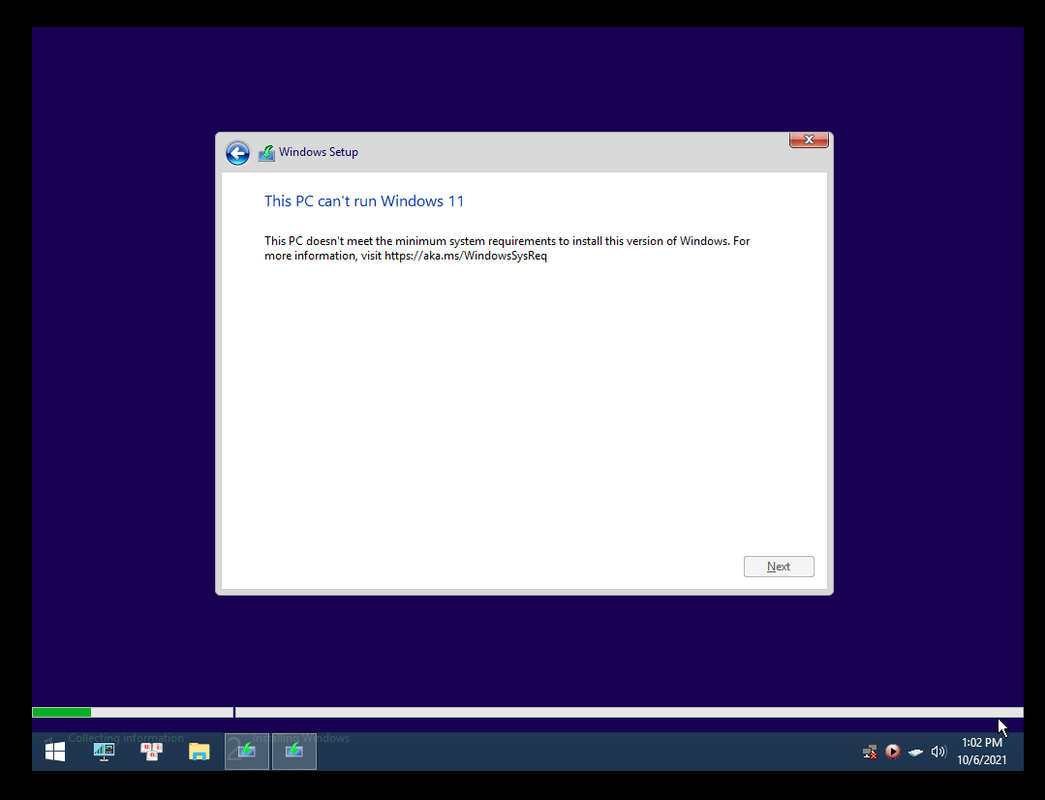
Task: Click the https://aka.ms/WindowsSysReq text
Action: (x=465, y=256)
